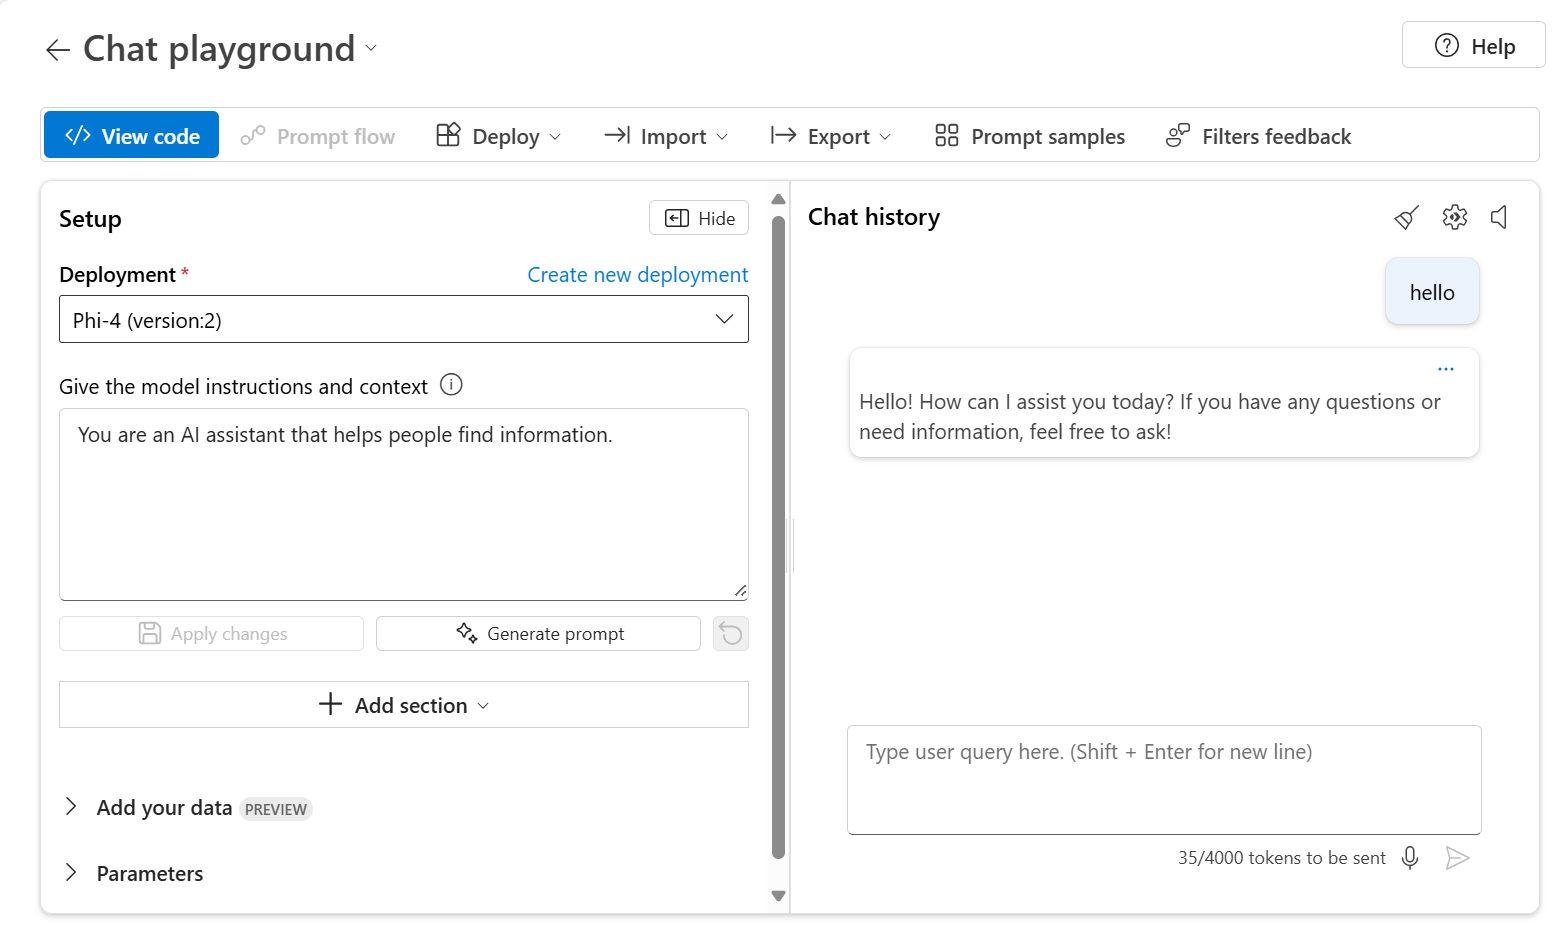Click the 'hello' user message bubble

click(x=1432, y=292)
